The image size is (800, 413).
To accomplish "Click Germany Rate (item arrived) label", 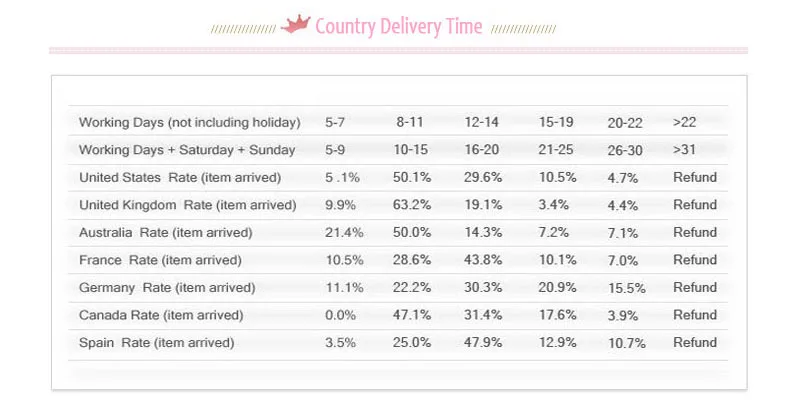I will click(167, 288).
